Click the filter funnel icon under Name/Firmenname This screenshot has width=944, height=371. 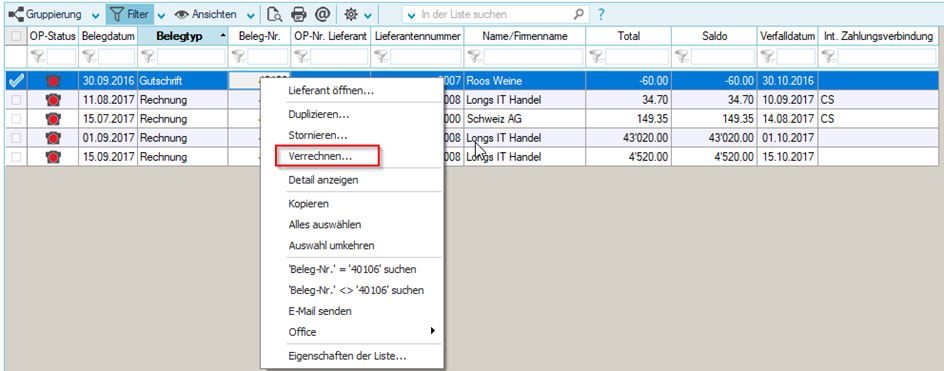pos(476,57)
